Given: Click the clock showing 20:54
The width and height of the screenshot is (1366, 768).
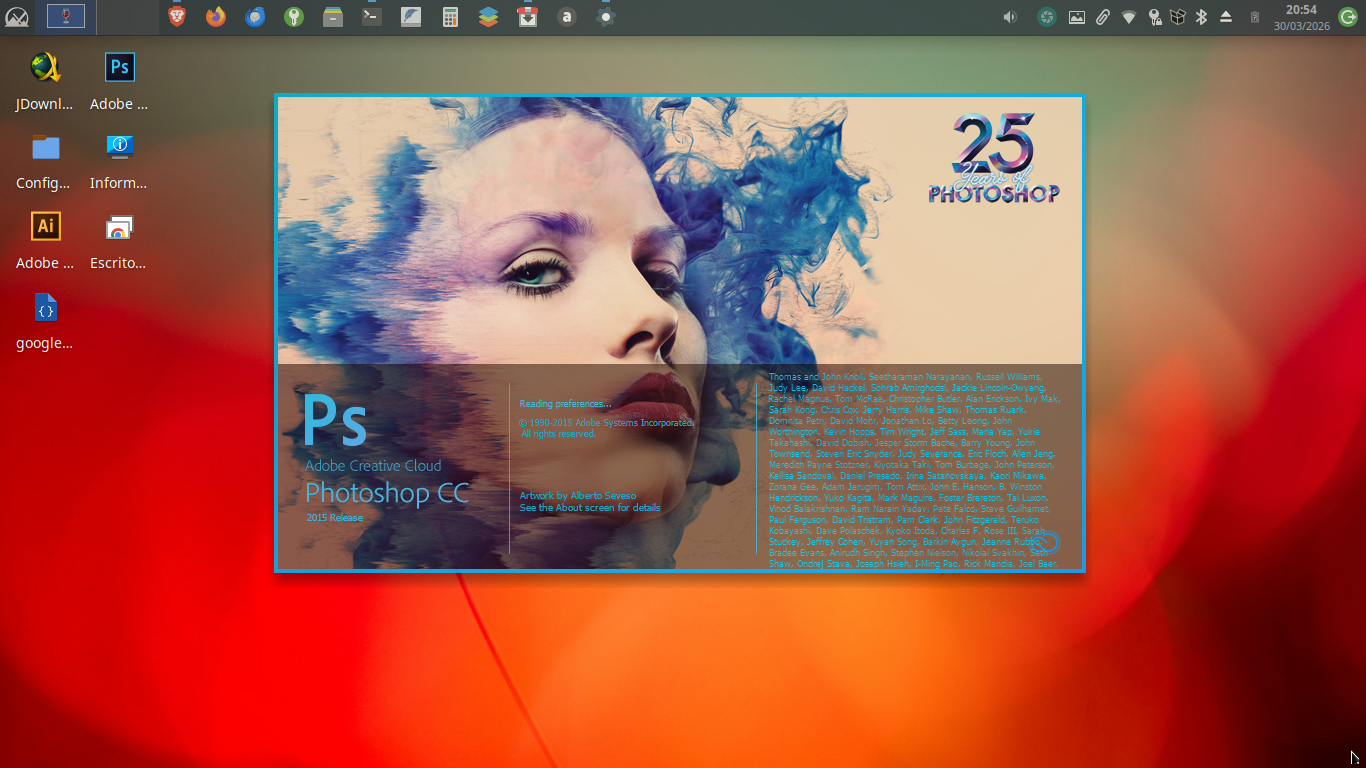Looking at the screenshot, I should (1301, 17).
